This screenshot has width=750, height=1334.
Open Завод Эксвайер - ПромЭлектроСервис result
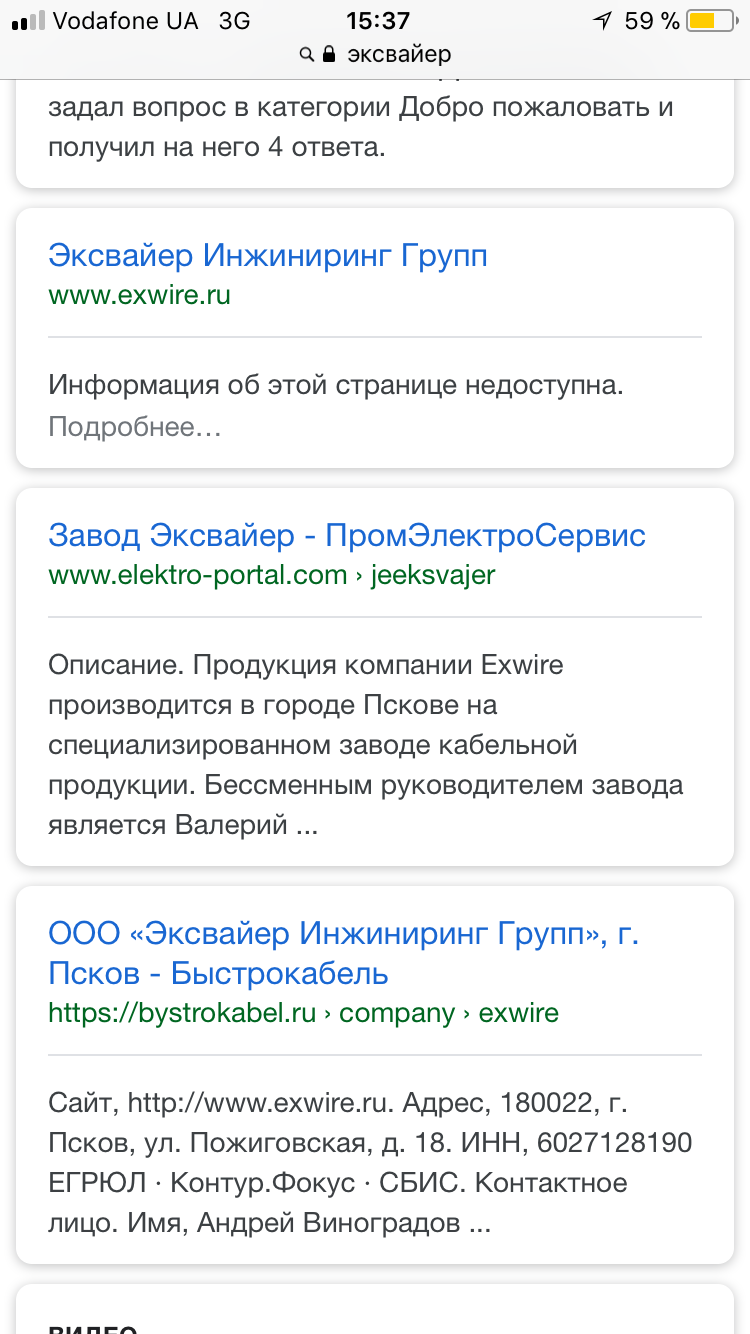[x=347, y=535]
